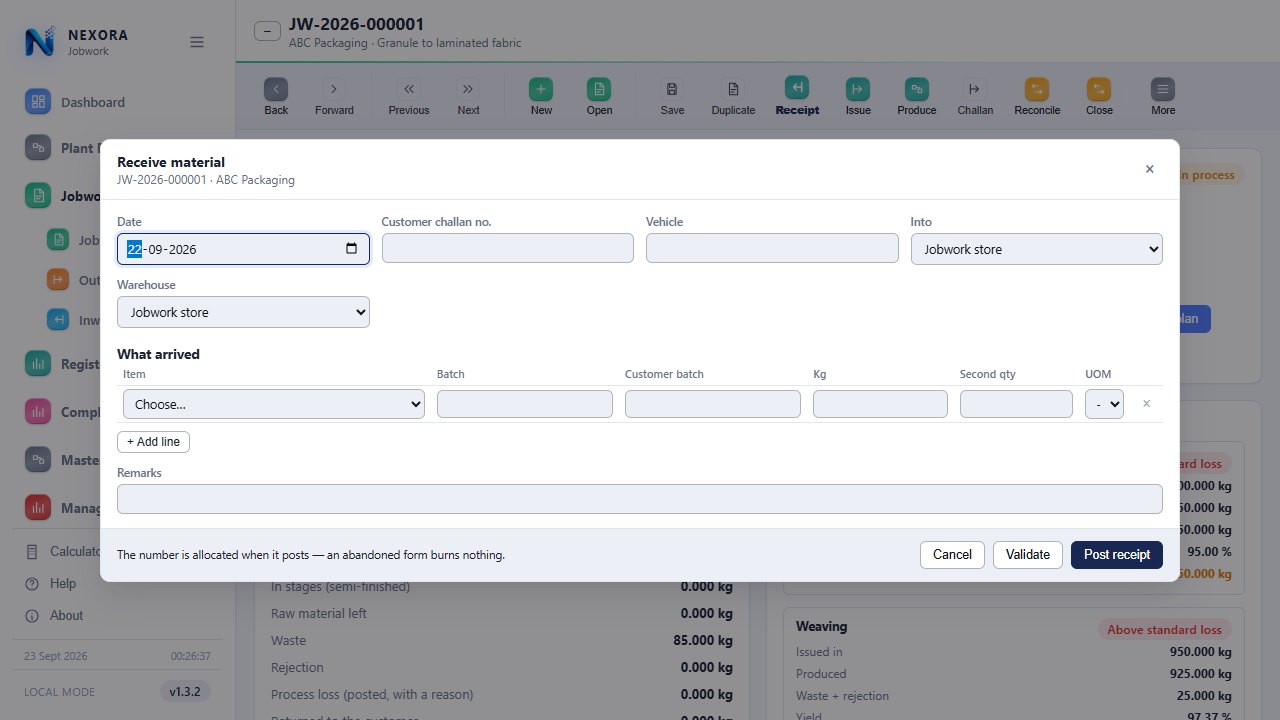Click the Vehicle input field
This screenshot has height=720, width=1280.
coord(772,249)
